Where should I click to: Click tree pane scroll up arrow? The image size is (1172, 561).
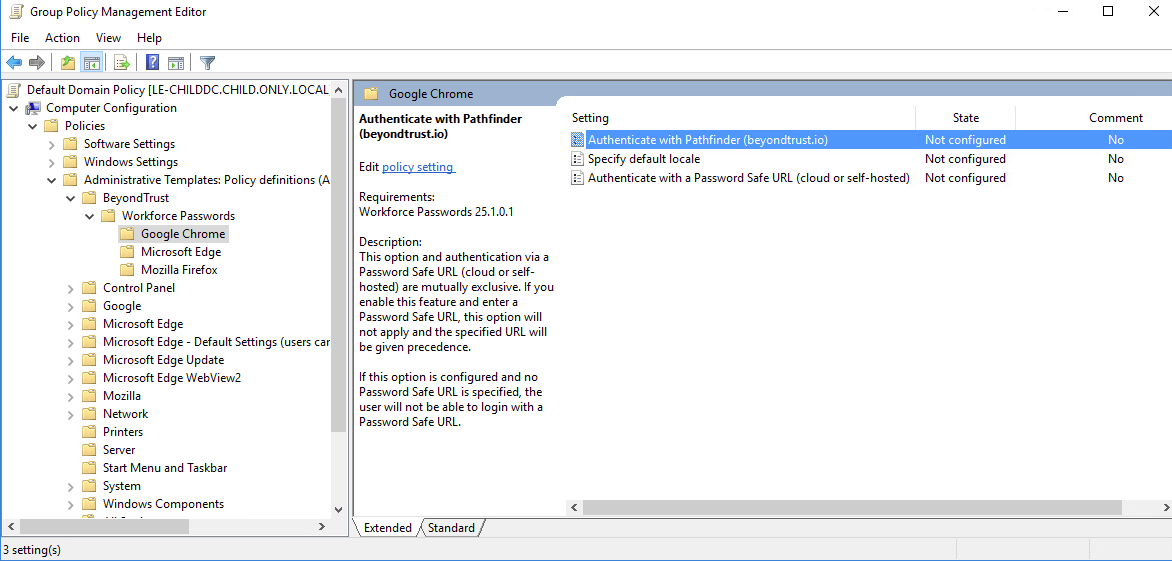[339, 90]
